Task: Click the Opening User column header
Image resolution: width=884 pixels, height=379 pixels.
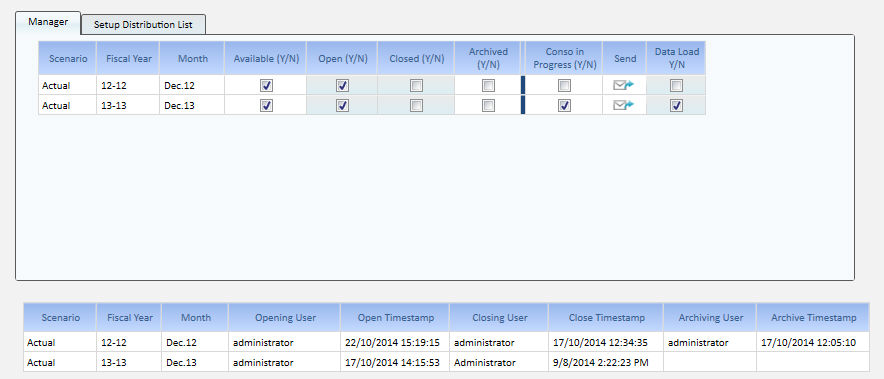Action: point(285,318)
